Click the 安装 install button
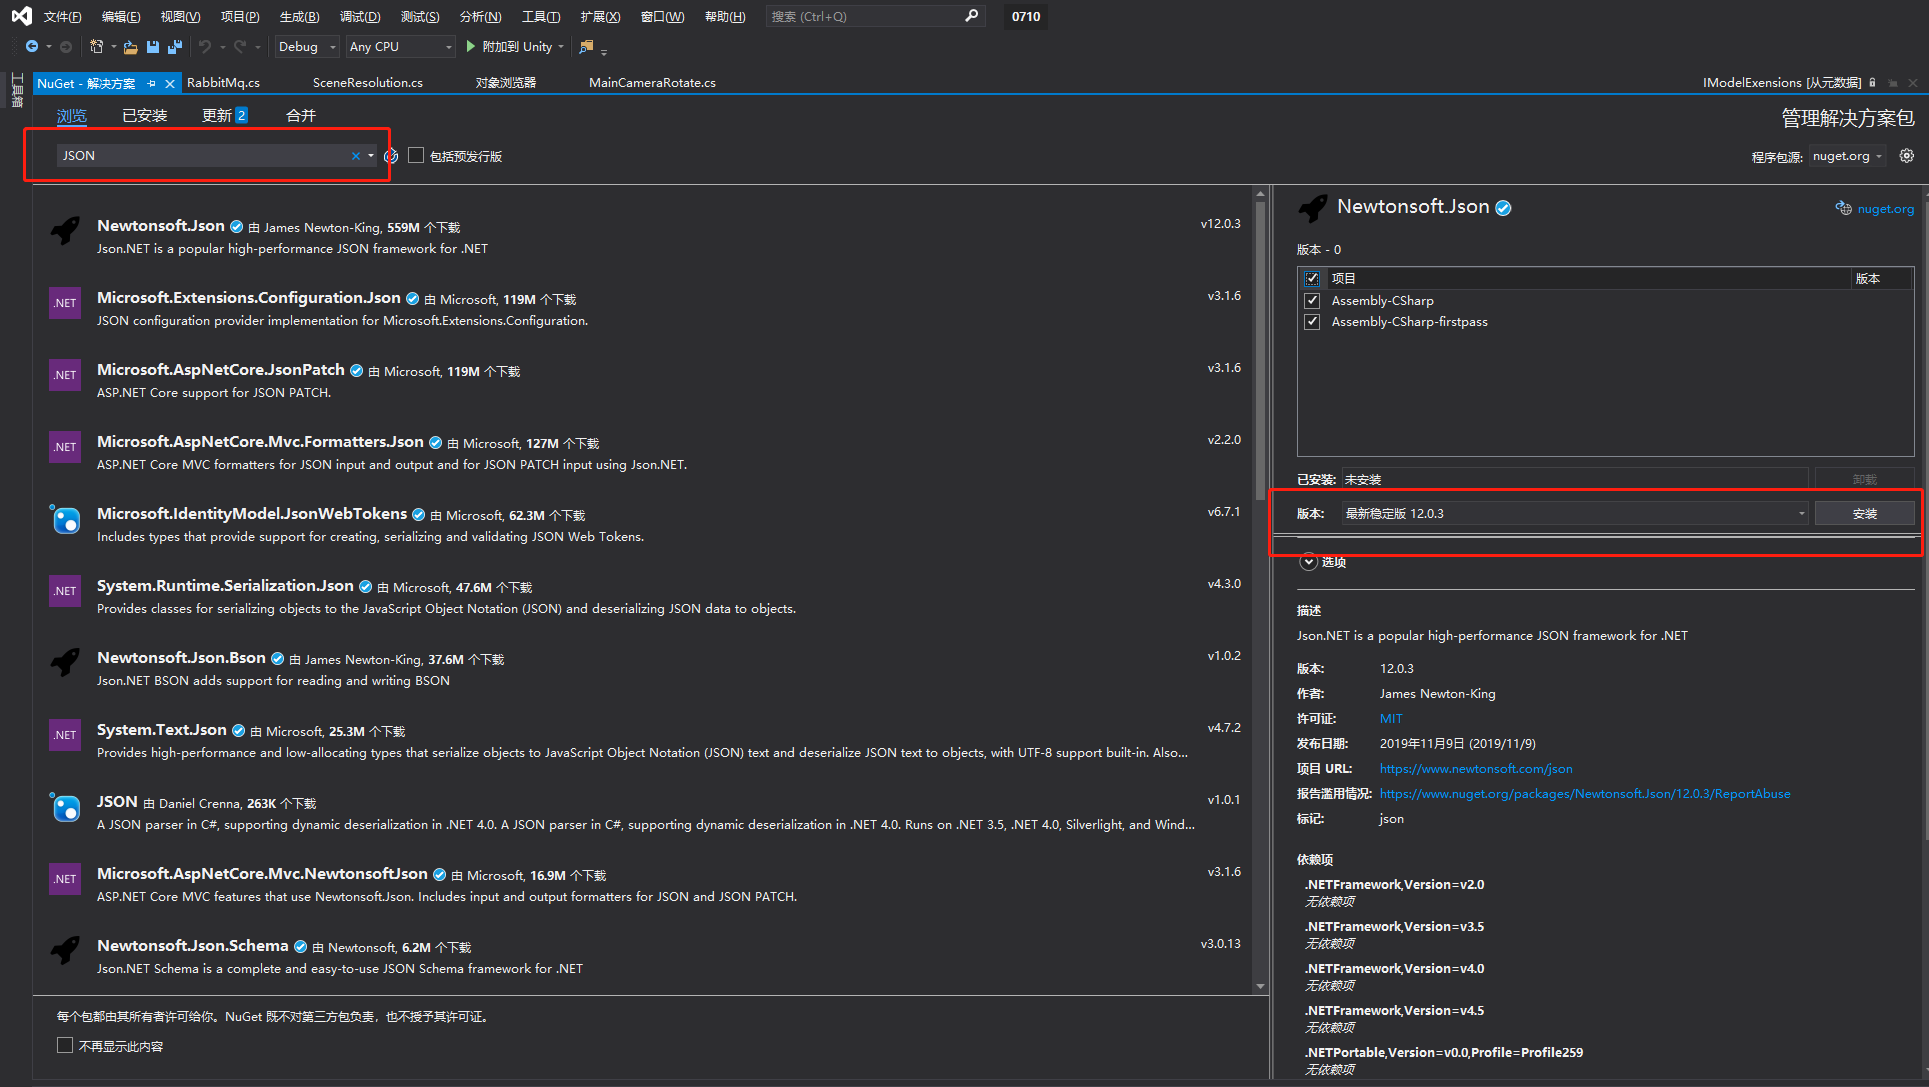This screenshot has height=1087, width=1929. (1864, 514)
